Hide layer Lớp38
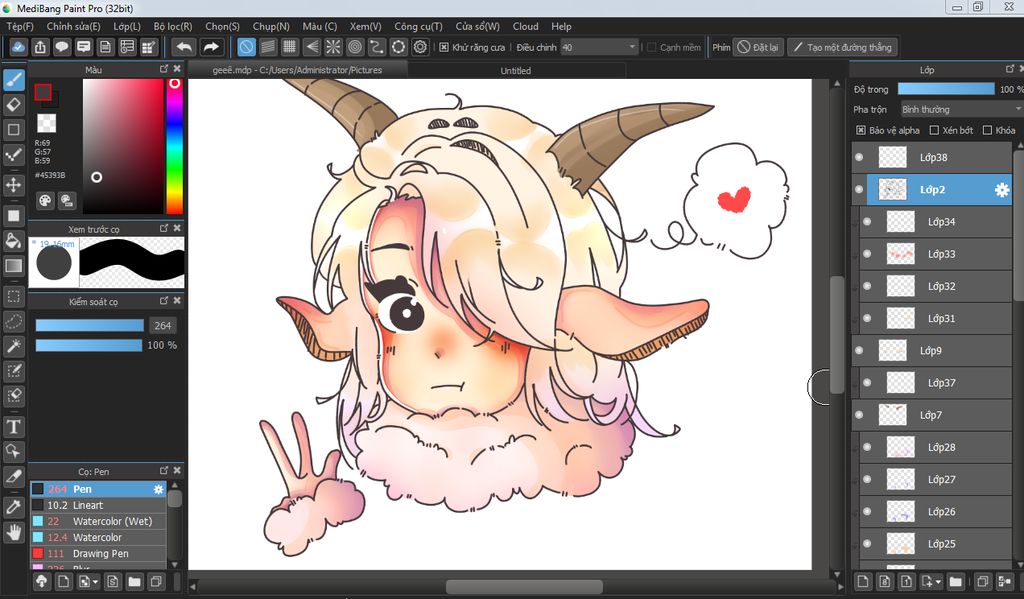 click(859, 157)
